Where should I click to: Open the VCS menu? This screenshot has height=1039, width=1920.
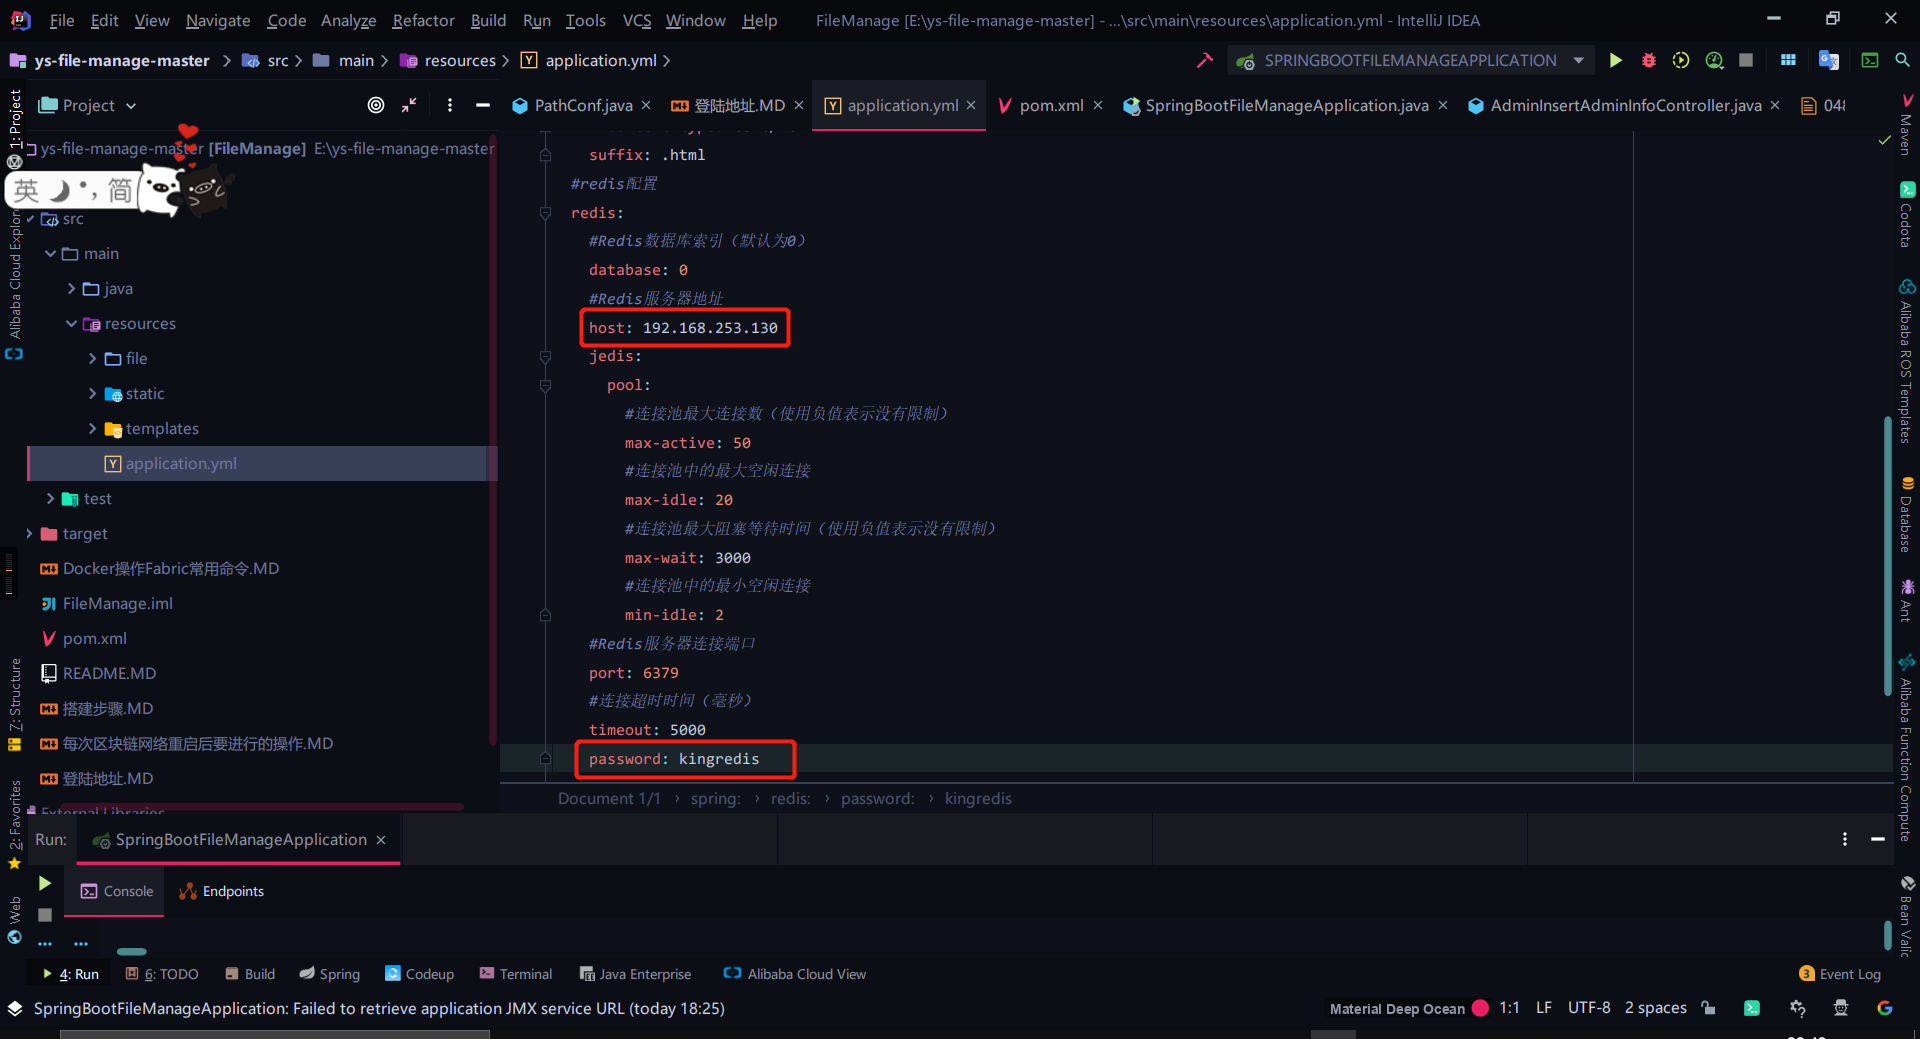(x=637, y=20)
